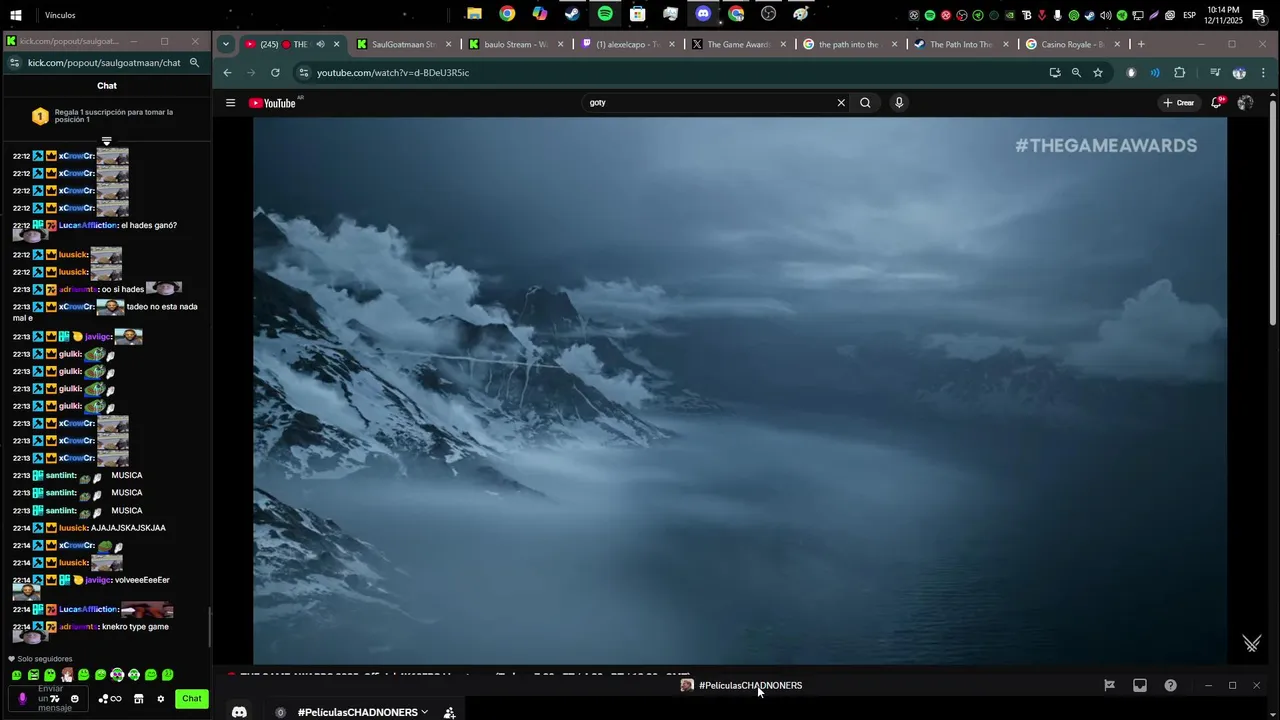Click luusick name on AJAJAJSKAJSKJAA message
Viewport: 1280px width, 720px height.
[x=73, y=528]
